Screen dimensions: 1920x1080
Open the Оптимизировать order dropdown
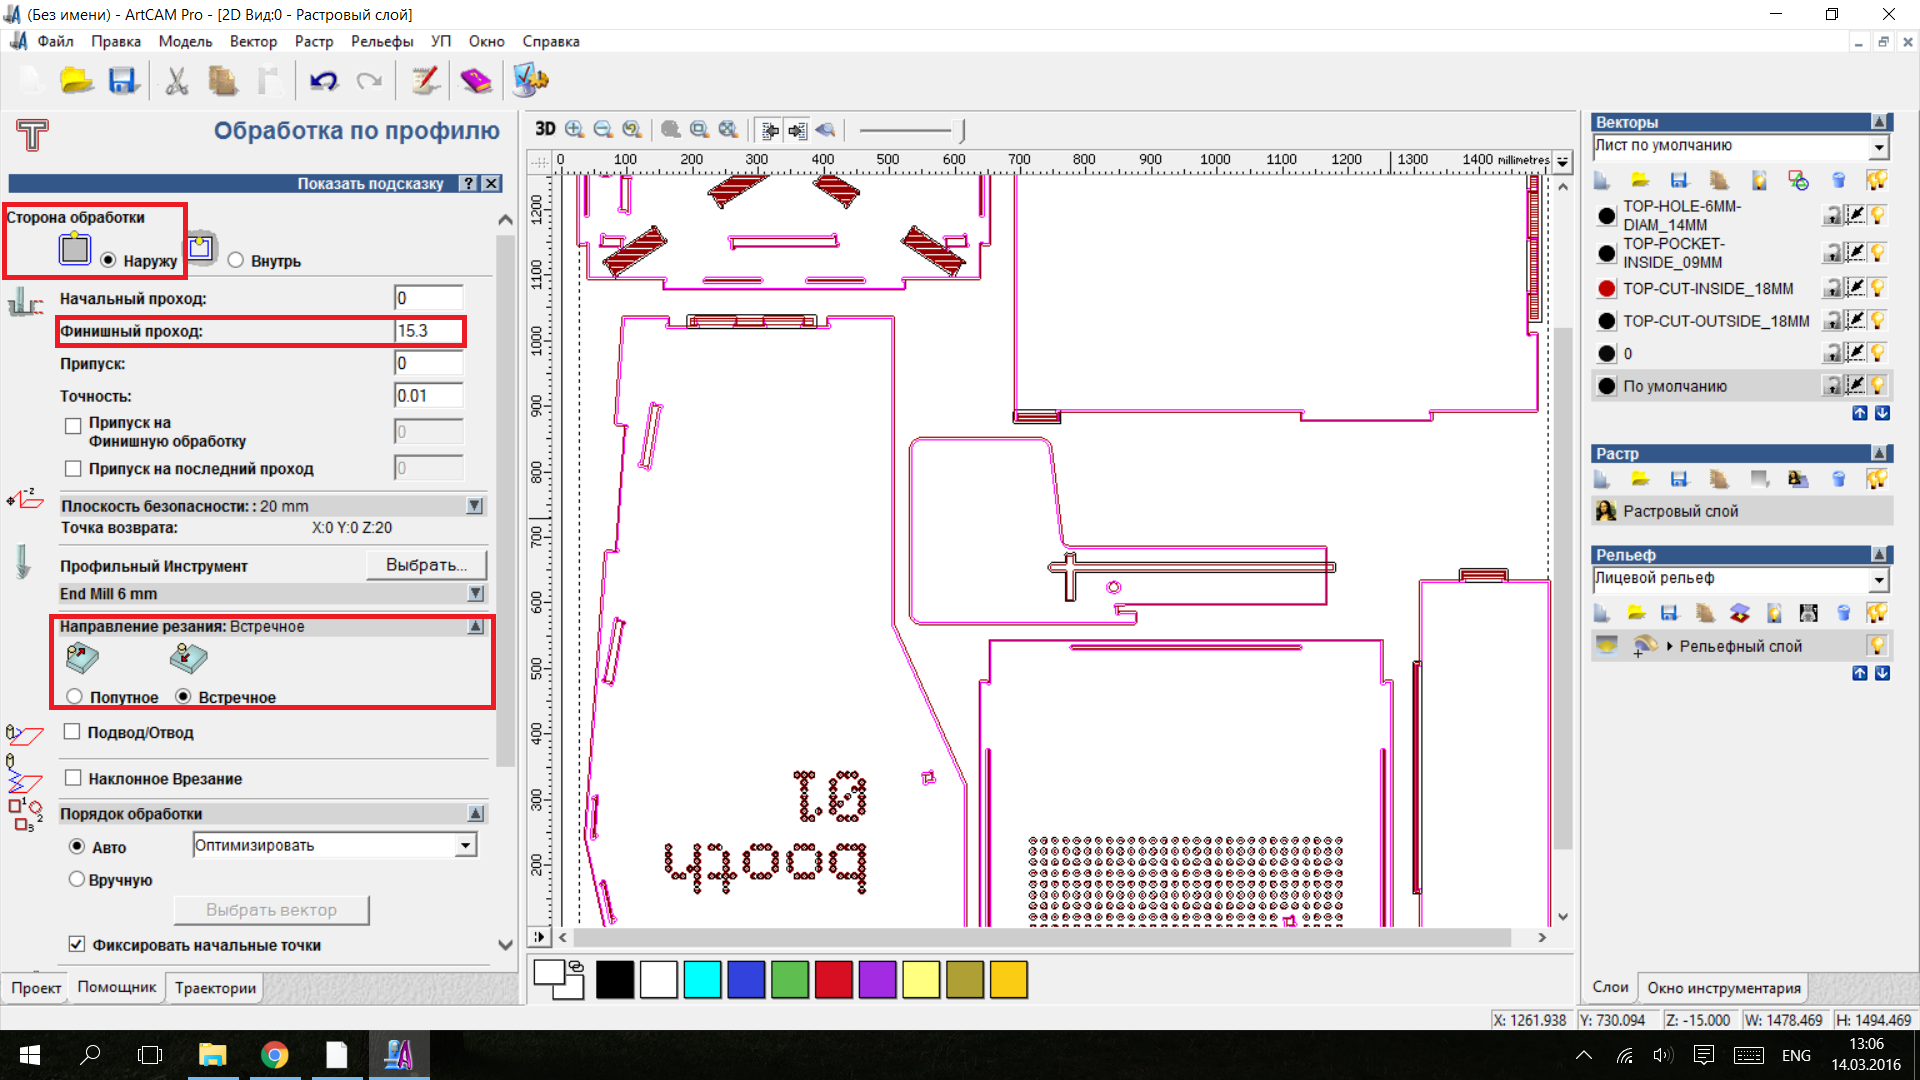point(465,846)
